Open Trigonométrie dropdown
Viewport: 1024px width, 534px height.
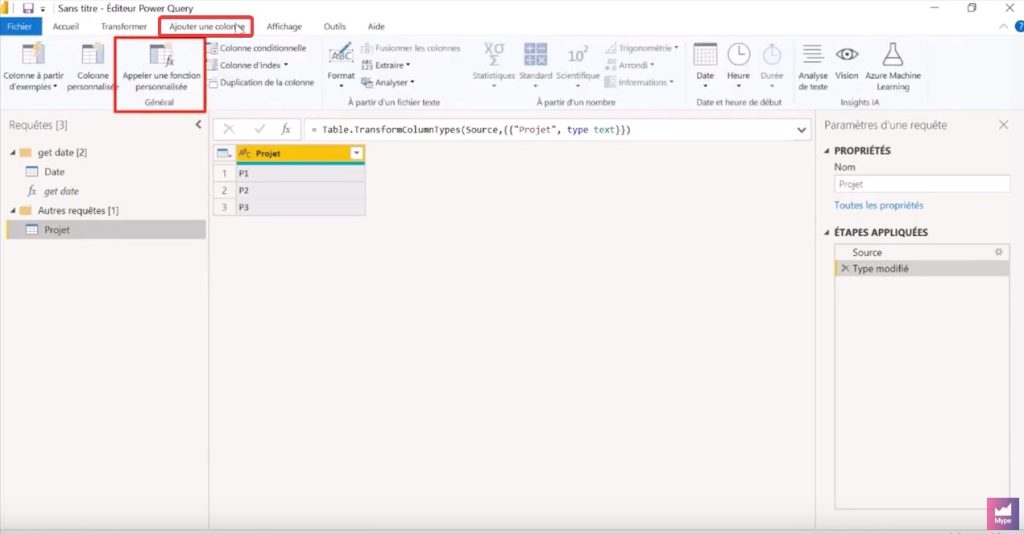[x=642, y=48]
